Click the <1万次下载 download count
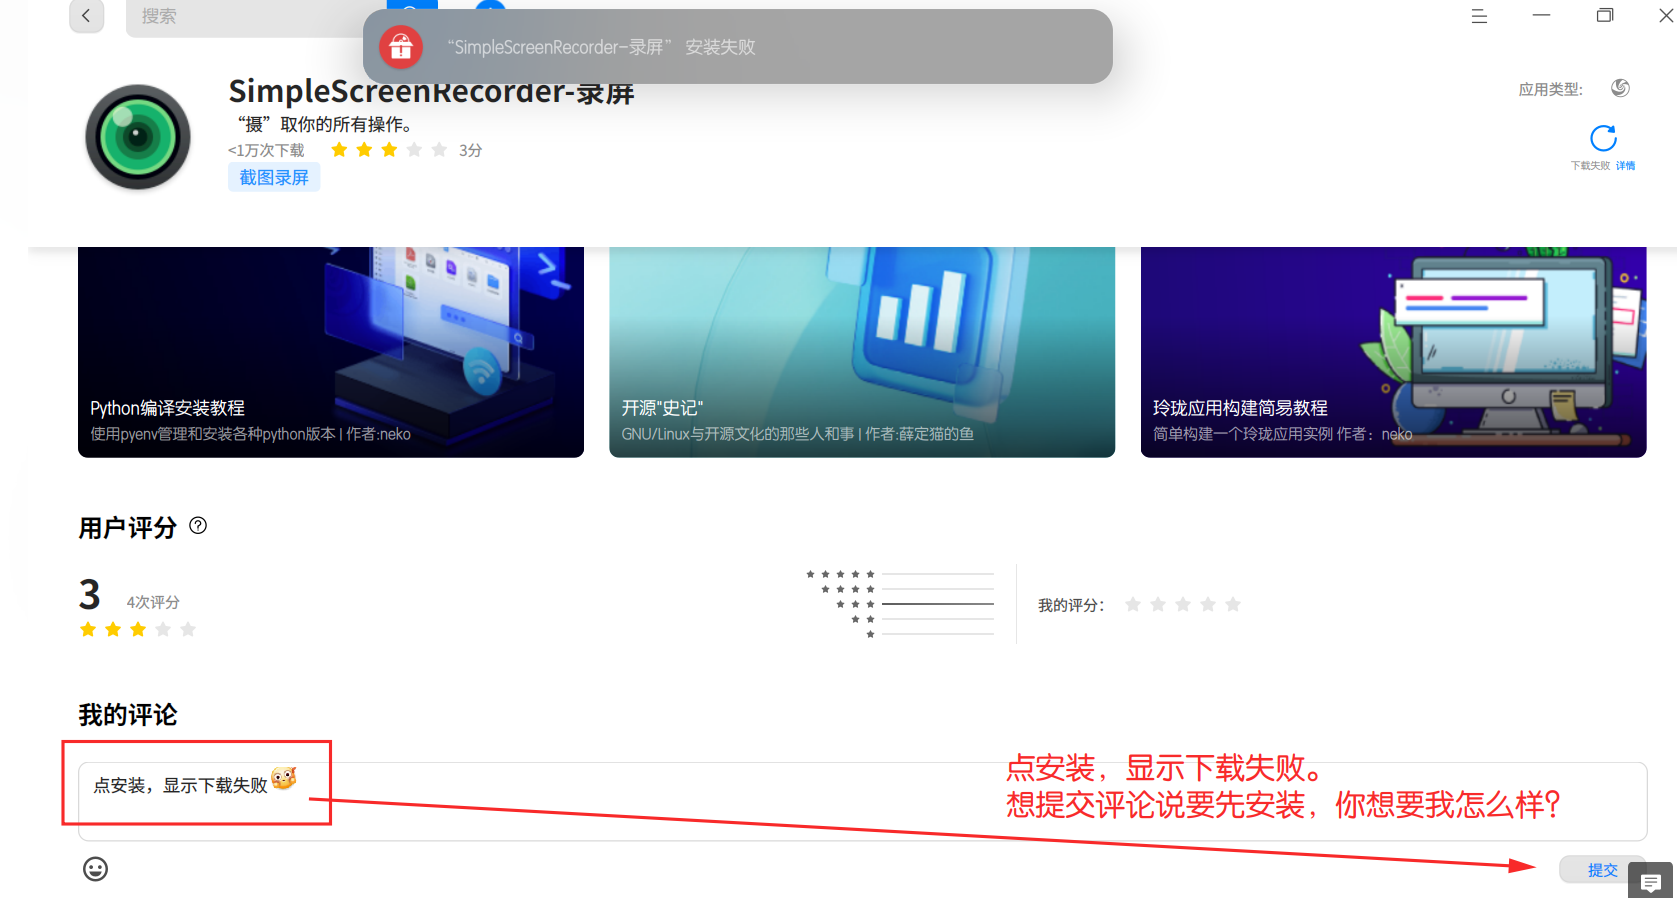This screenshot has width=1677, height=898. click(266, 150)
